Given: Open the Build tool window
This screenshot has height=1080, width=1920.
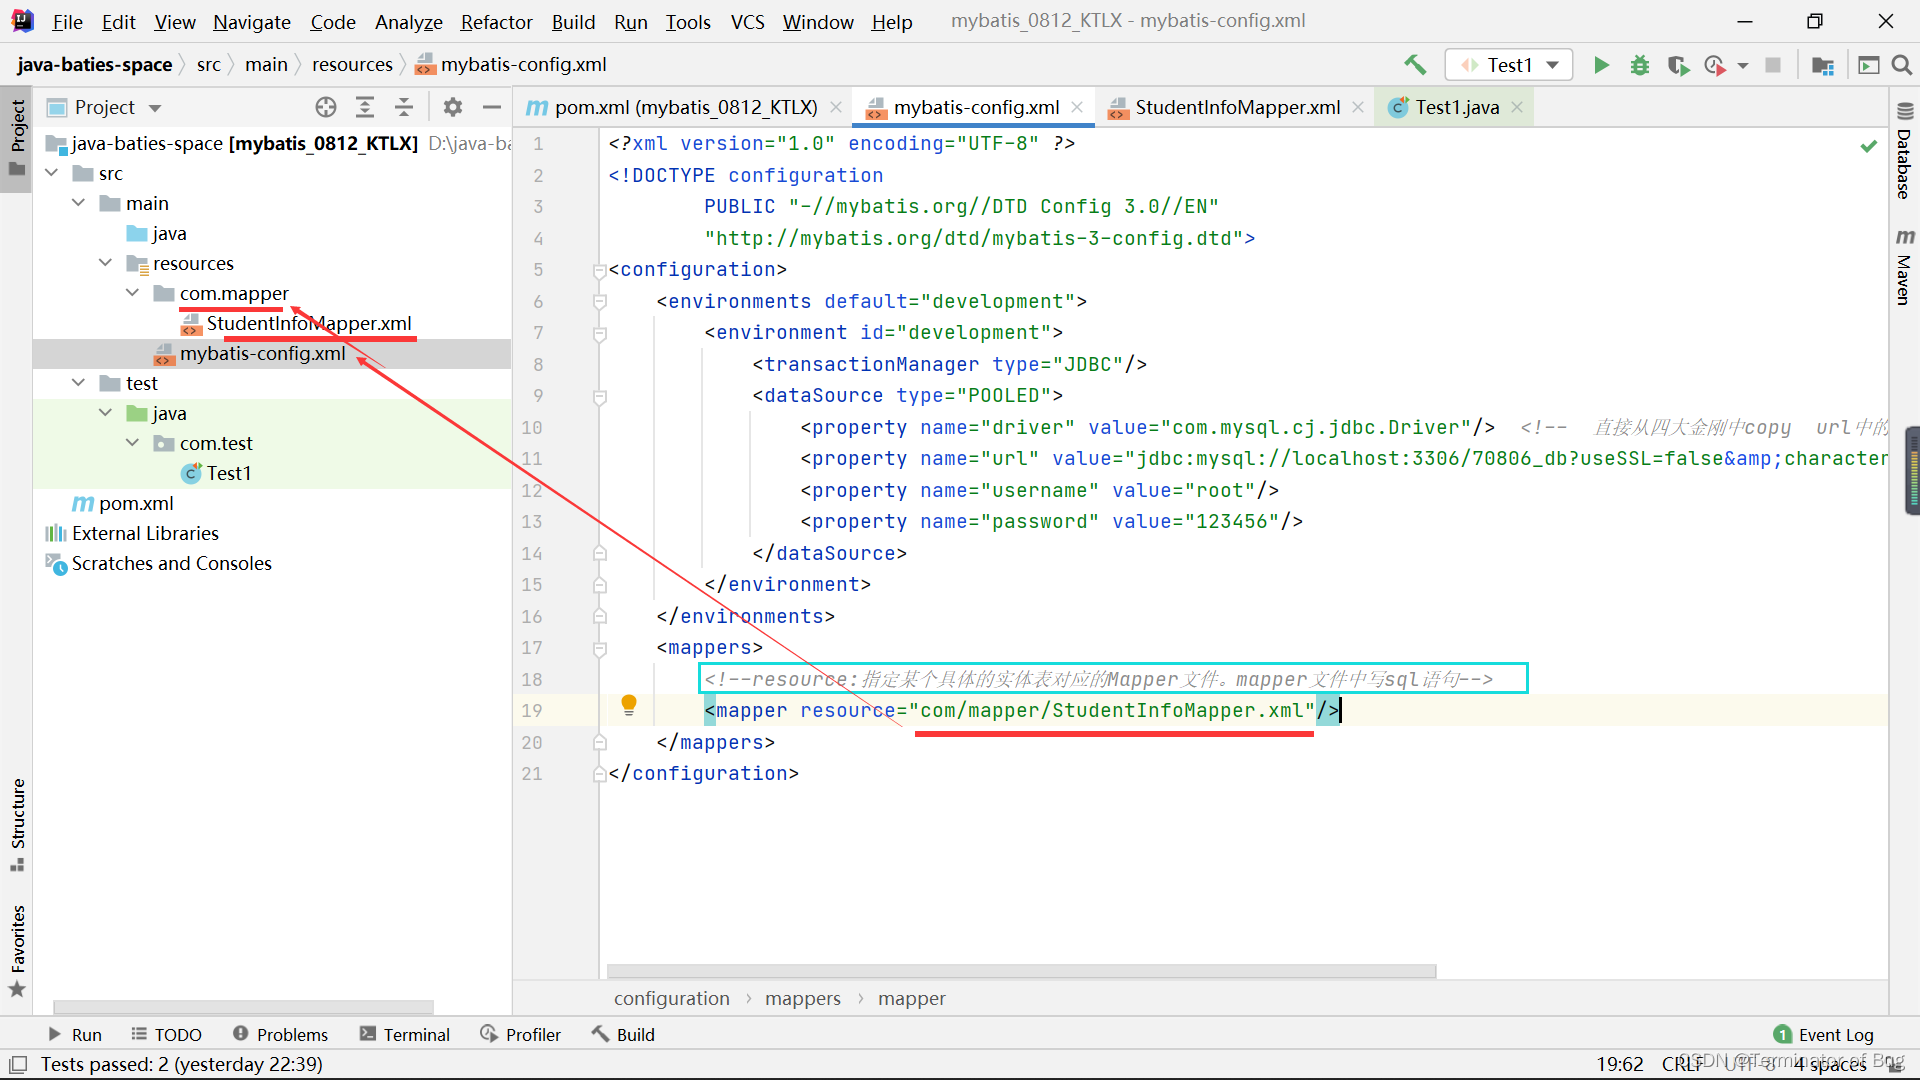Looking at the screenshot, I should coord(623,1034).
